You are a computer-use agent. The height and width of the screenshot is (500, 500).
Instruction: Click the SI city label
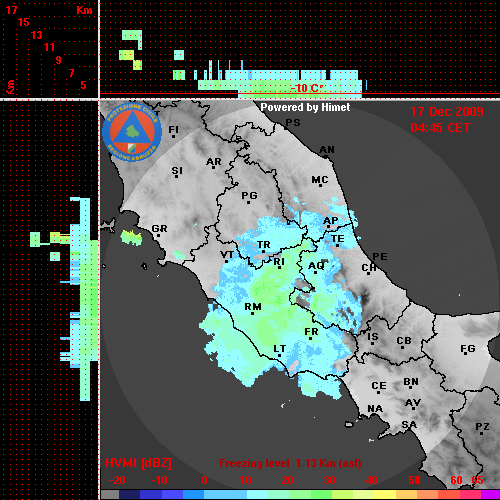click(177, 171)
